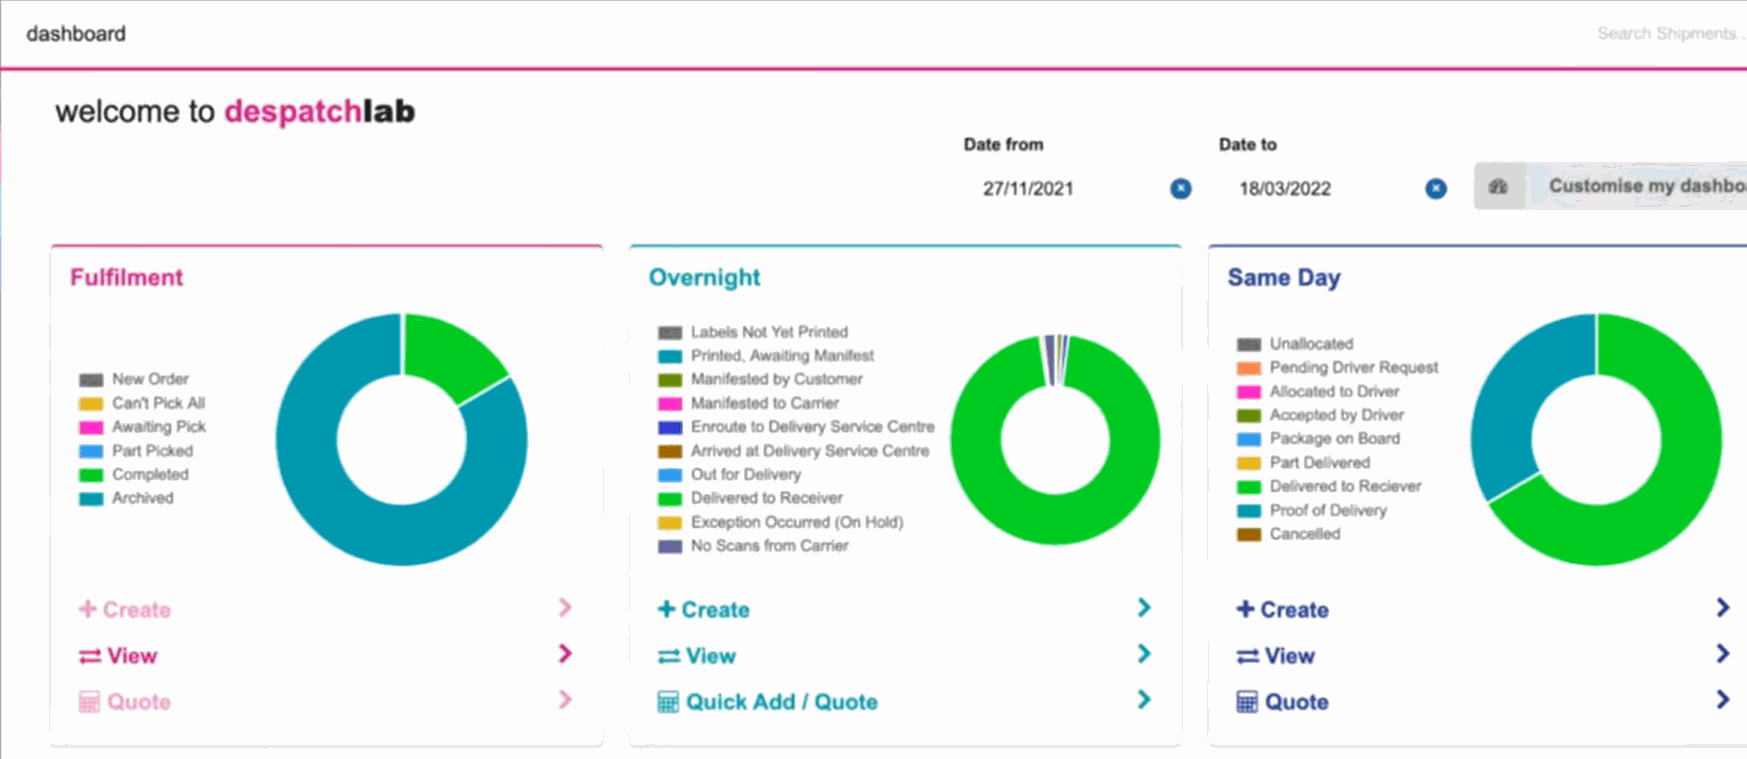1747x759 pixels.
Task: Create a Same Day shipment
Action: pos(1283,609)
